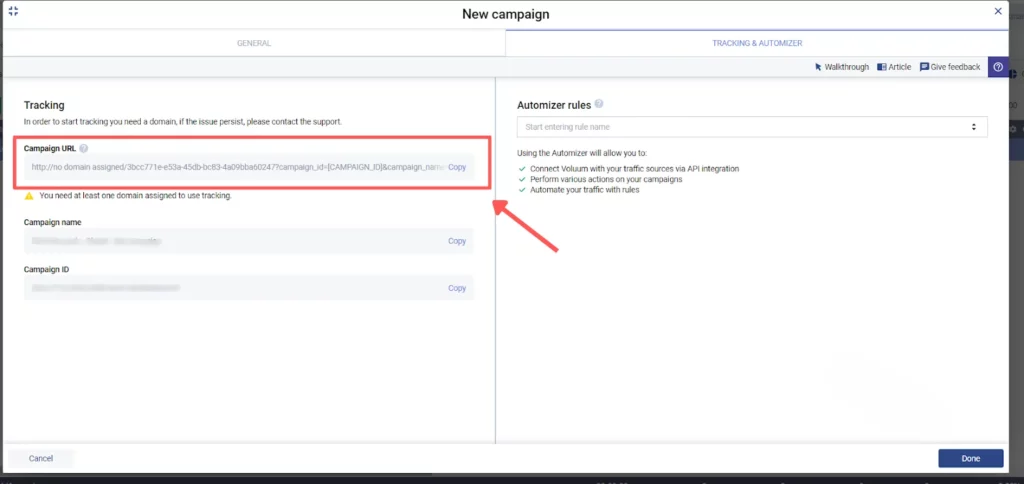Click the Article book icon
1024x484 pixels.
click(882, 67)
